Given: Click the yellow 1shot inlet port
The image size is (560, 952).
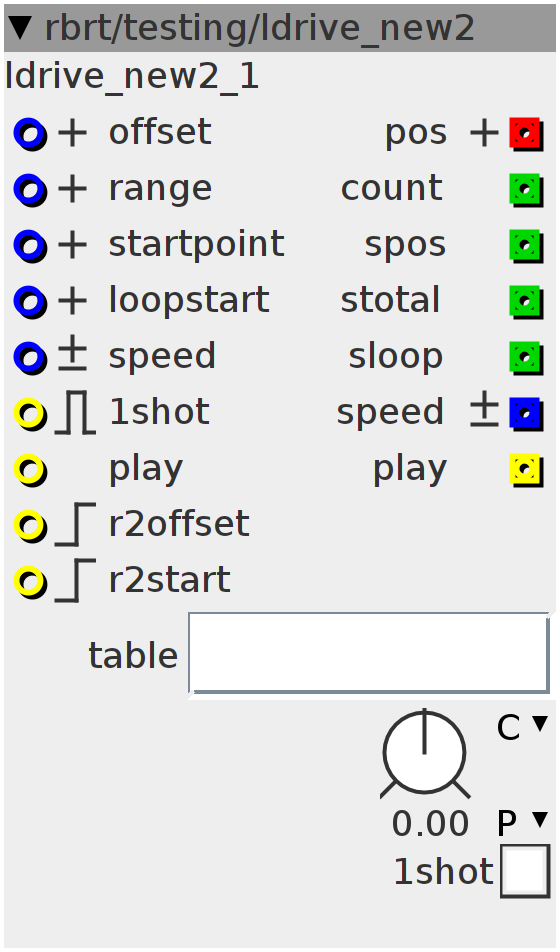Looking at the screenshot, I should coord(30,413).
